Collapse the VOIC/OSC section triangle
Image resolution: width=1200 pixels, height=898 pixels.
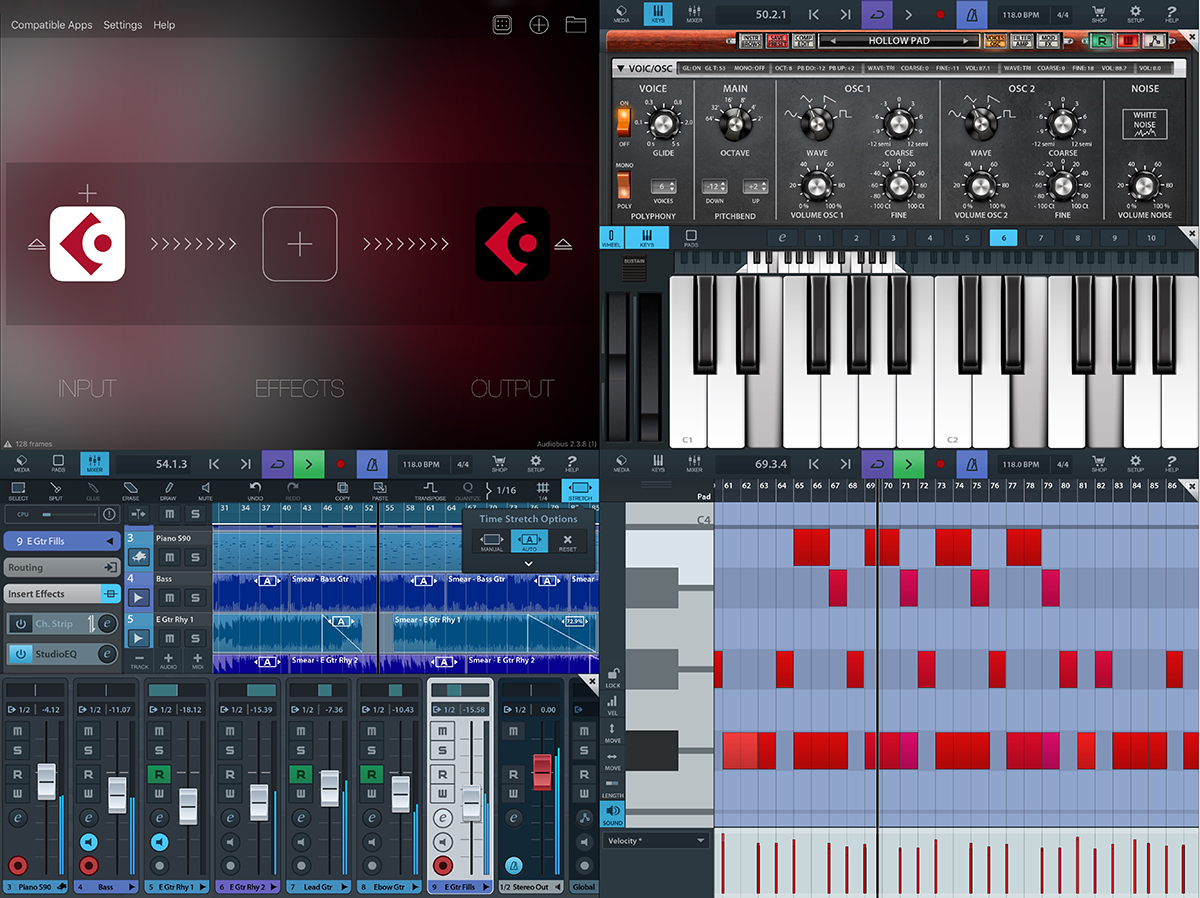[x=620, y=68]
